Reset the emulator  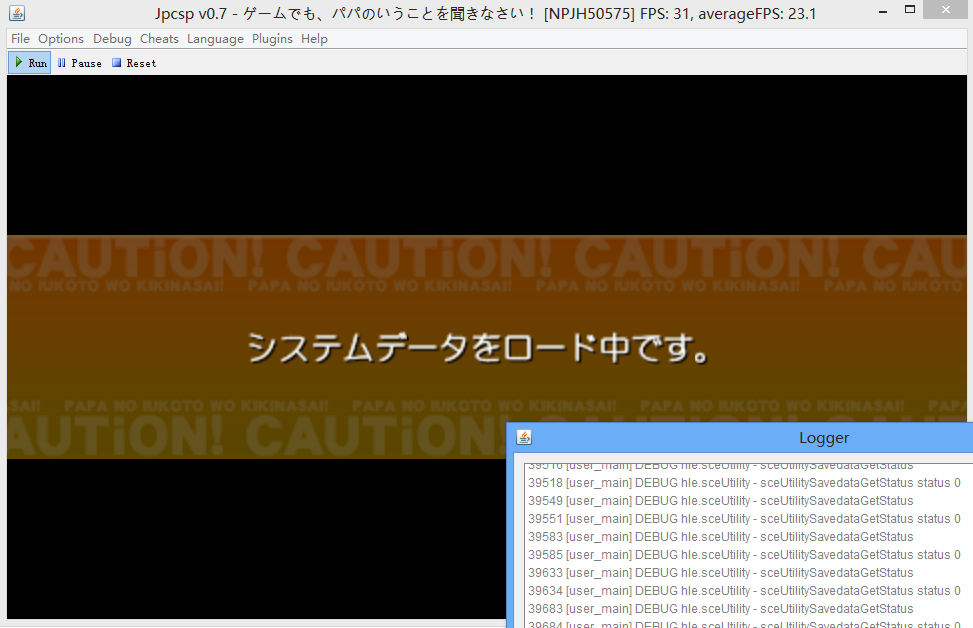(134, 63)
